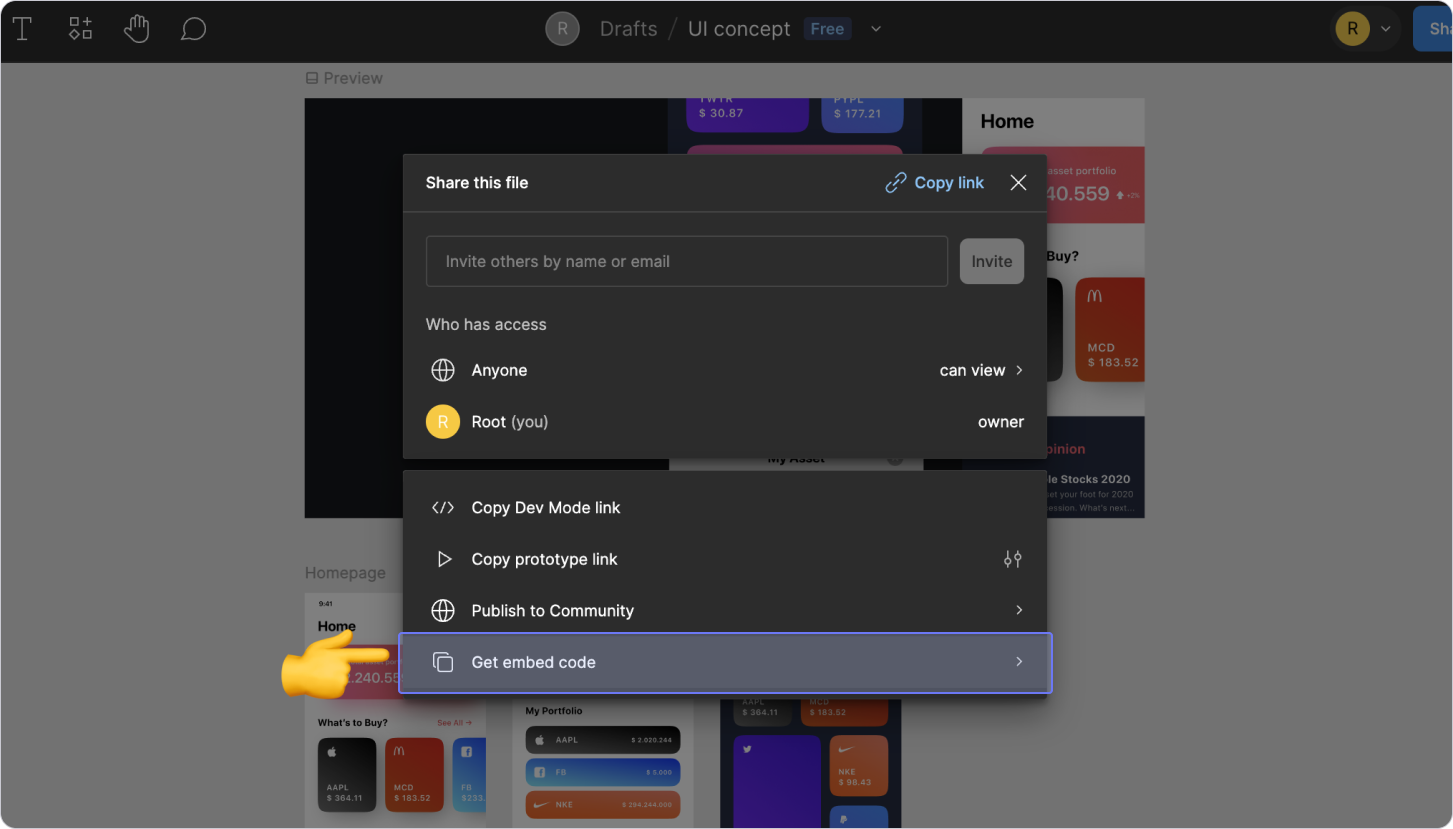Select Get embed code option
The image size is (1453, 829).
click(x=533, y=662)
